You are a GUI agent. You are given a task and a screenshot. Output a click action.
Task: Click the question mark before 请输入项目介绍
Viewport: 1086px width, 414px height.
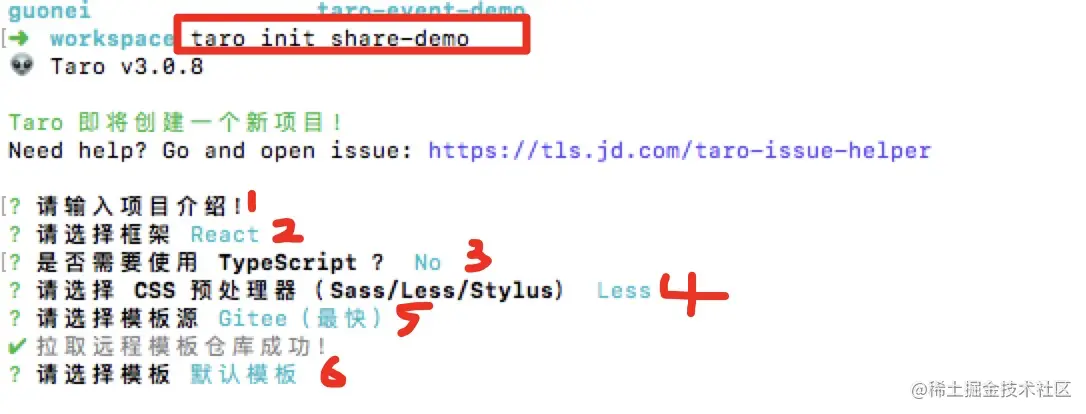tap(16, 206)
